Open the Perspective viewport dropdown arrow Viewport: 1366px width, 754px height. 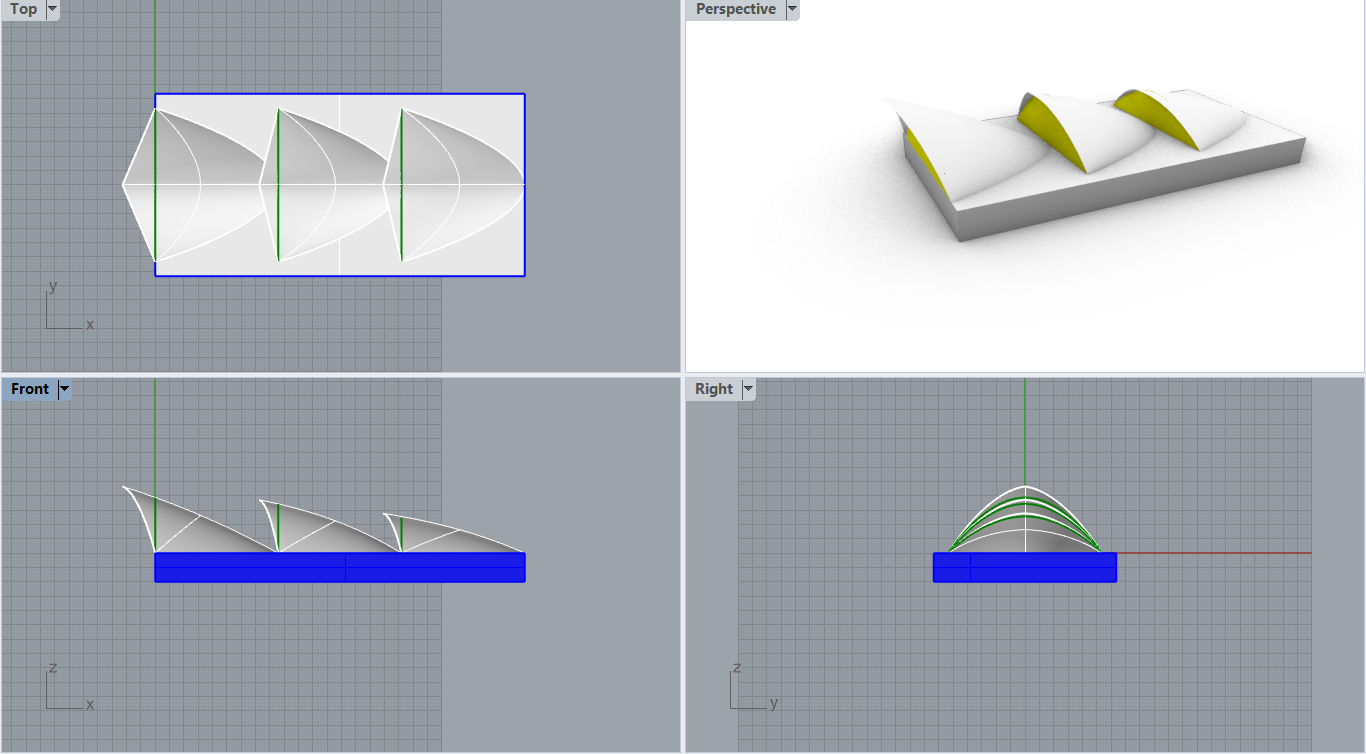(792, 10)
